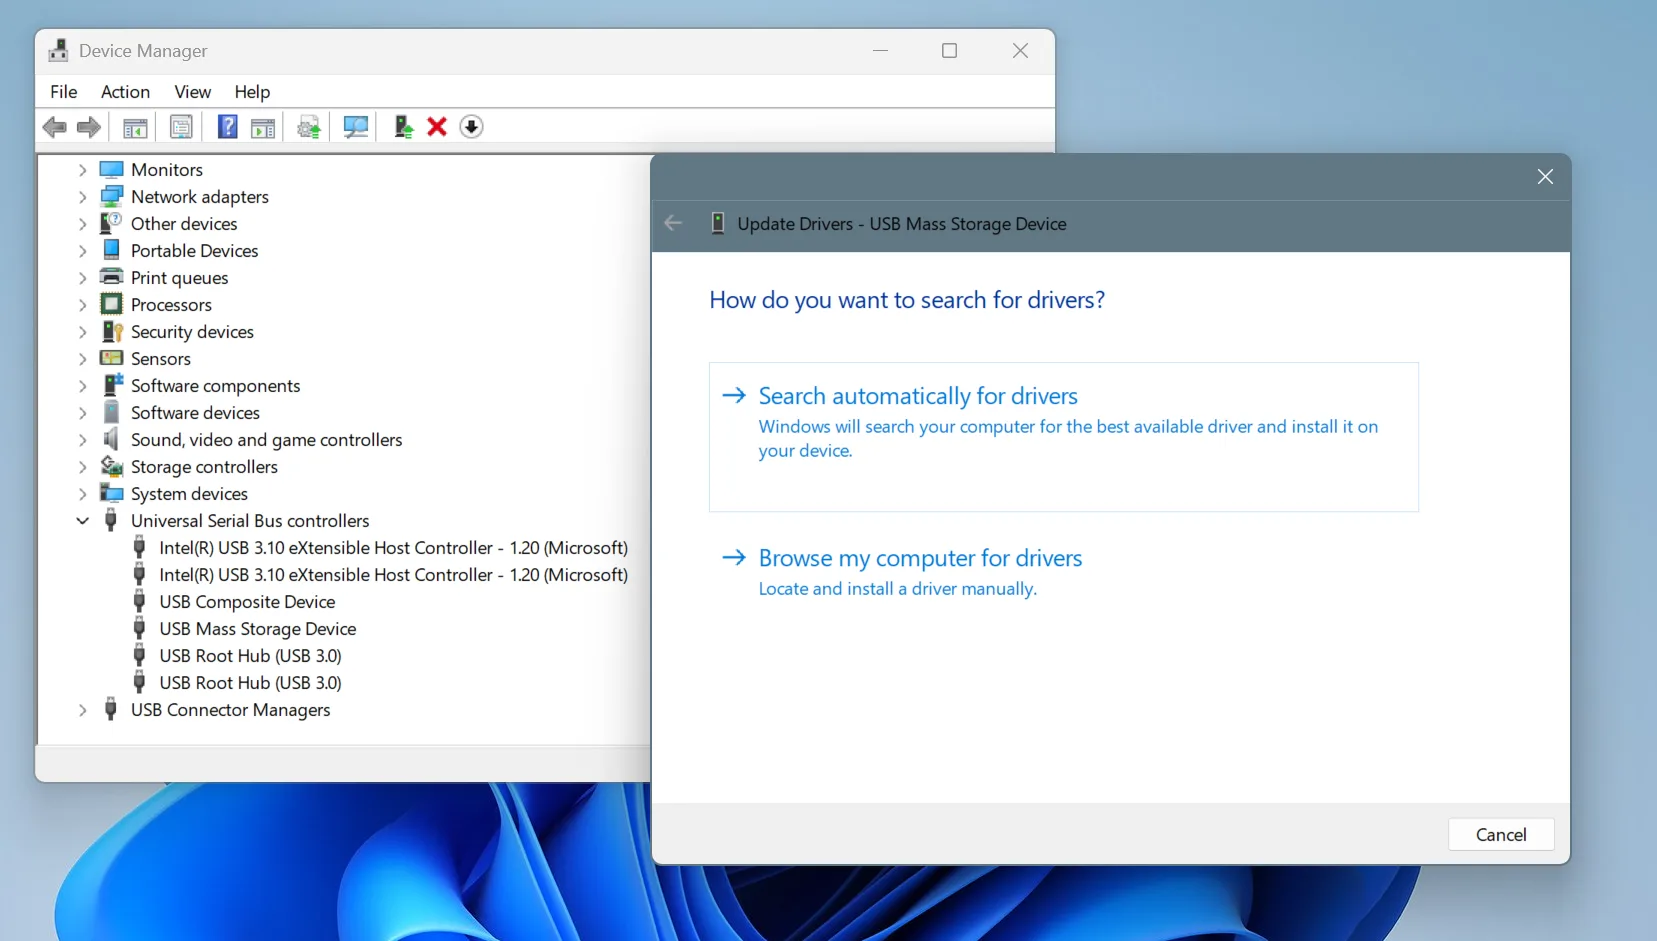The image size is (1657, 941).
Task: Select Software components label
Action: point(215,386)
